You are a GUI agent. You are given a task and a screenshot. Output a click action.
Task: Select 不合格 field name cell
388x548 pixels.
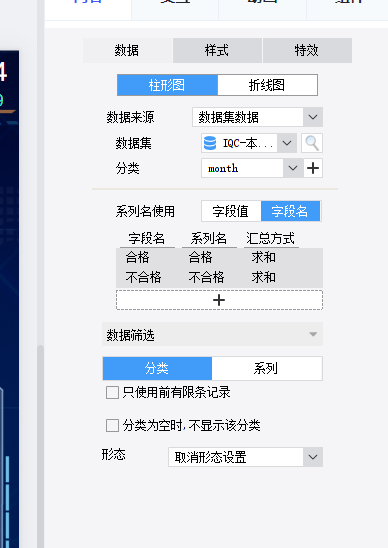143,277
